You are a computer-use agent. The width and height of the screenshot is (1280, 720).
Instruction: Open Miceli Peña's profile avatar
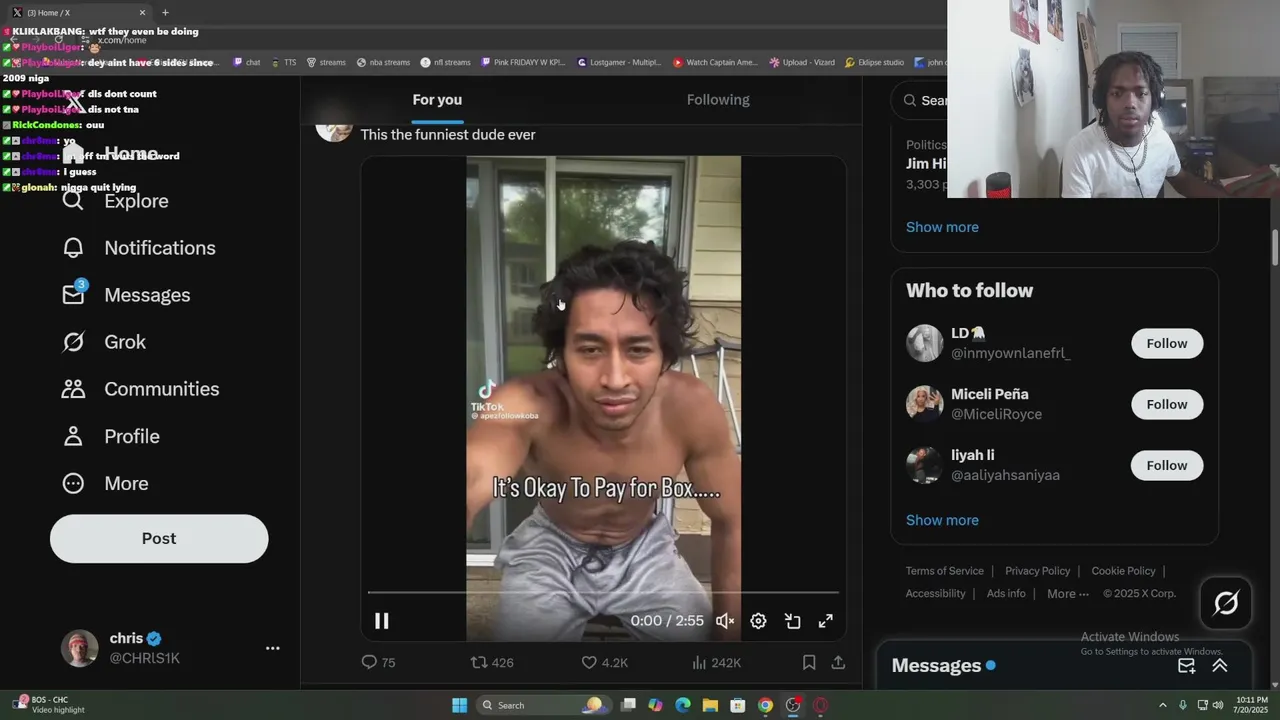924,404
